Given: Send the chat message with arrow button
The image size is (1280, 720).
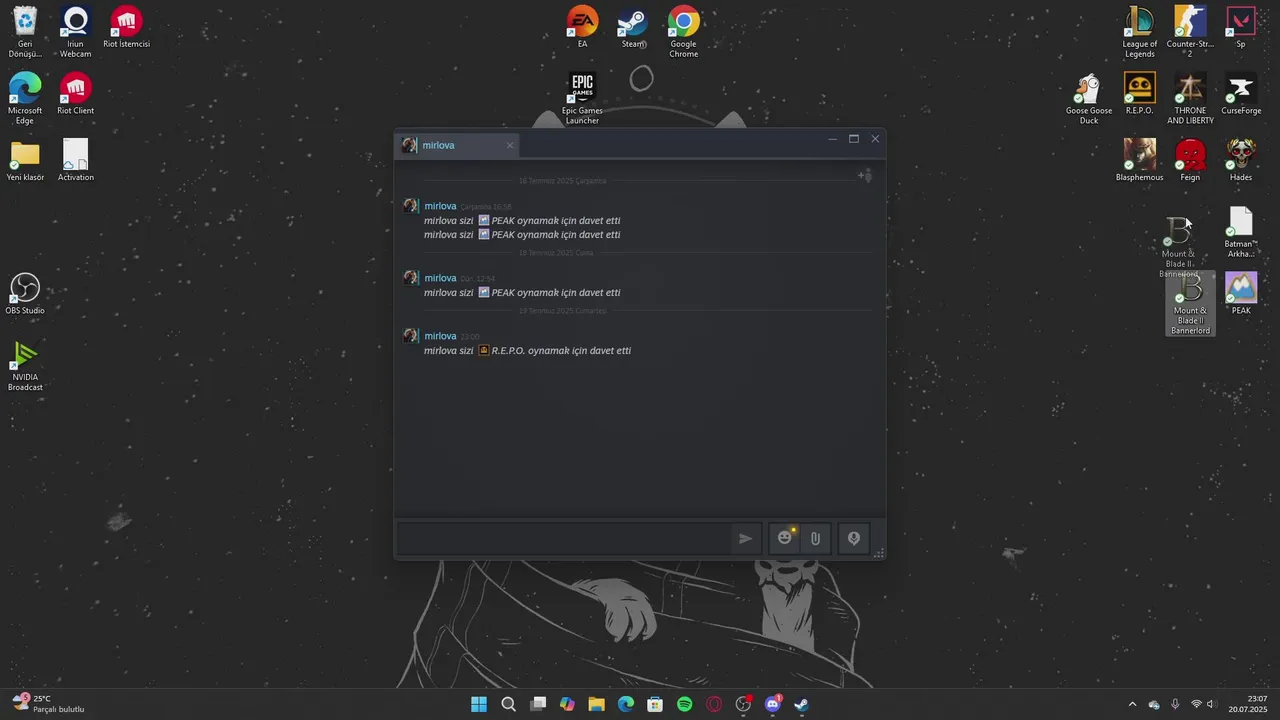Looking at the screenshot, I should coord(745,538).
